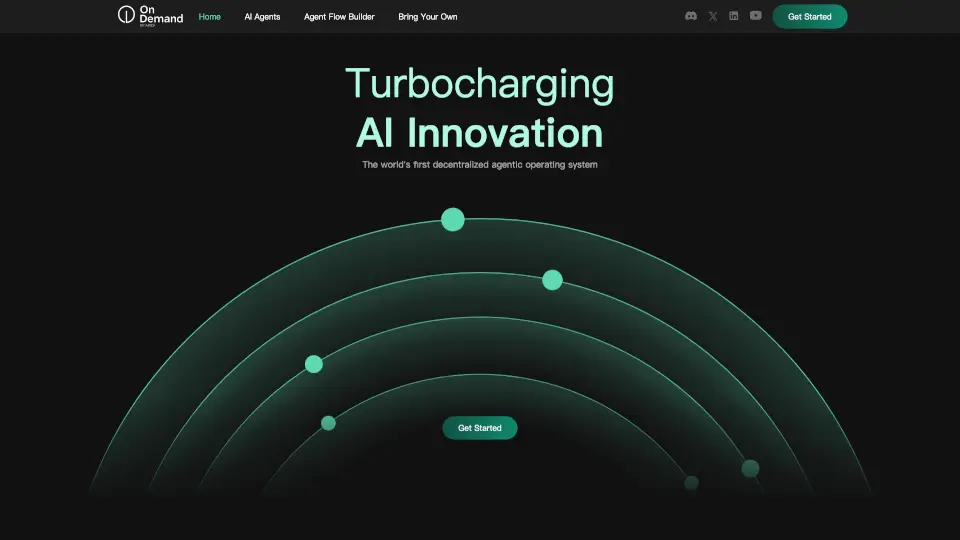Image resolution: width=960 pixels, height=540 pixels.
Task: Click the larger faded dot at lower right
Action: click(x=750, y=468)
